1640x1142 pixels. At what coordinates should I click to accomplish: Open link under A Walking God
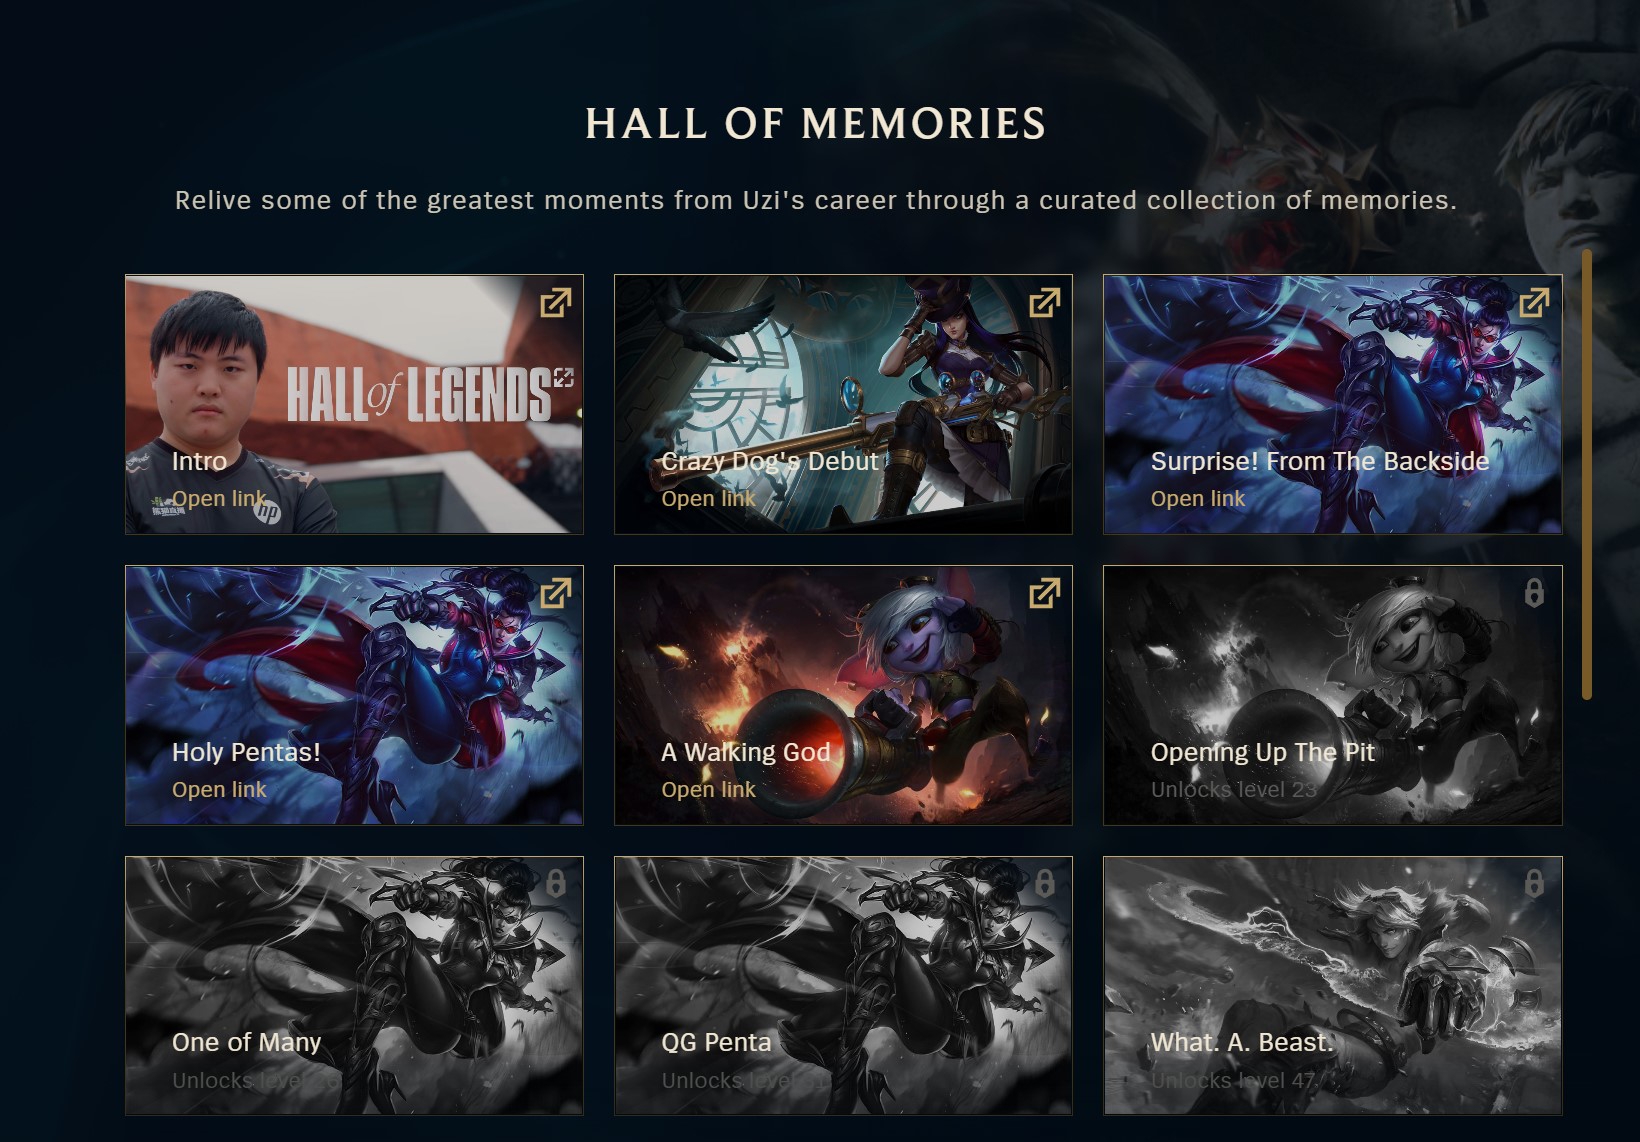click(708, 790)
